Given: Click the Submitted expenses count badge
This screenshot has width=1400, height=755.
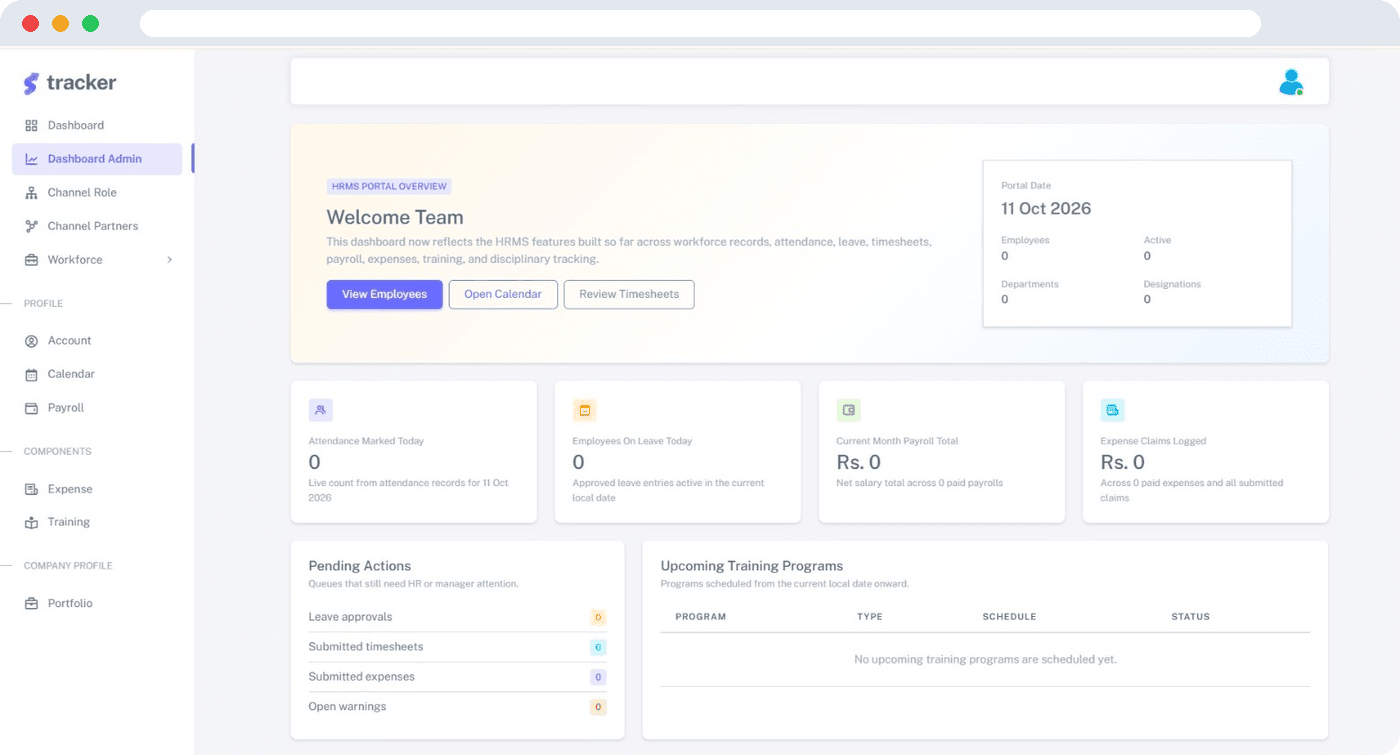Looking at the screenshot, I should [x=598, y=677].
